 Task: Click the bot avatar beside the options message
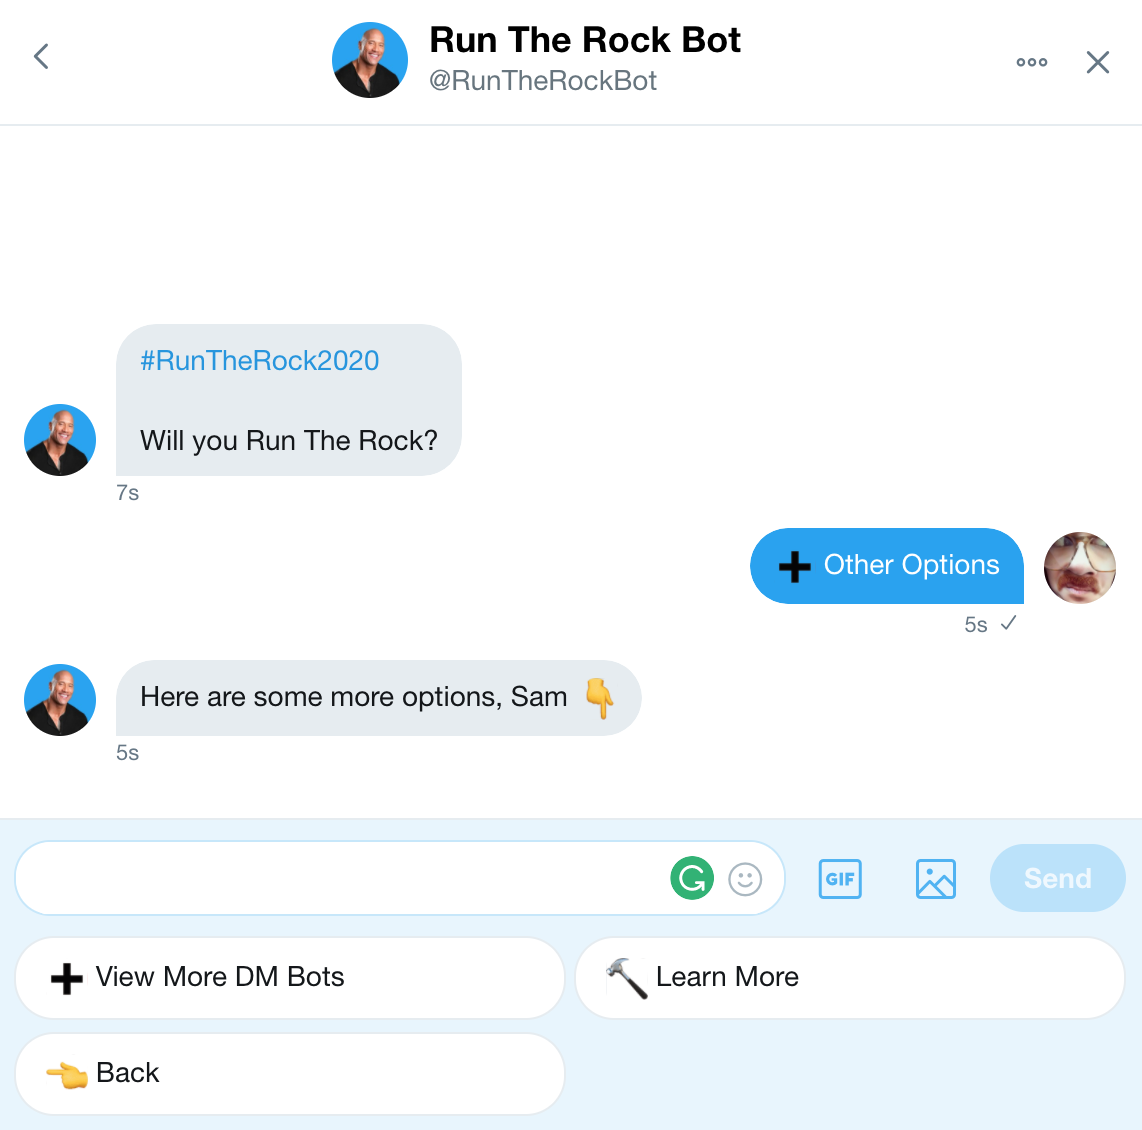point(59,699)
